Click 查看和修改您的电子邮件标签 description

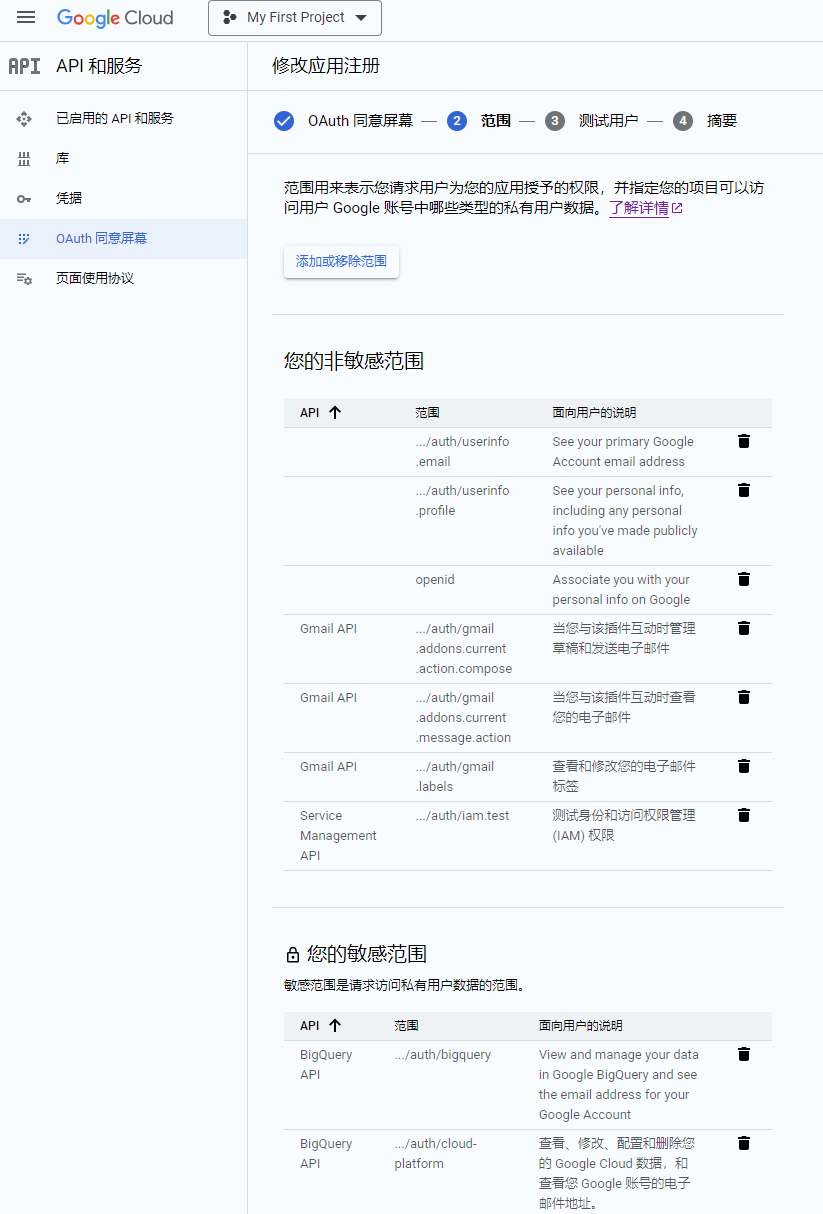(624, 776)
